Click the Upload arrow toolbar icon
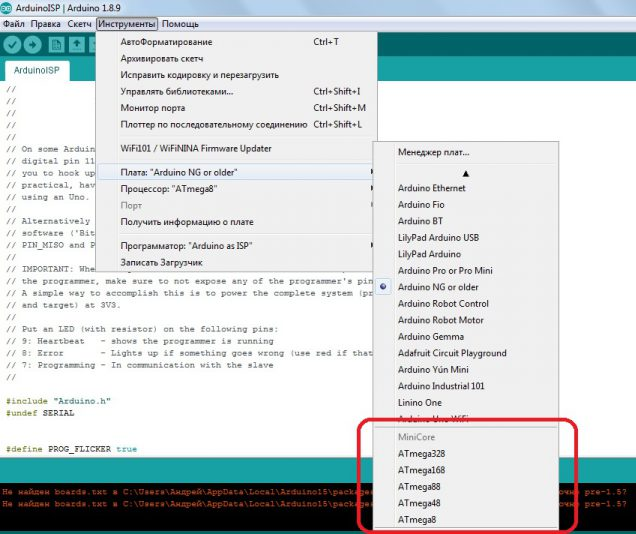 pyautogui.click(x=32, y=44)
